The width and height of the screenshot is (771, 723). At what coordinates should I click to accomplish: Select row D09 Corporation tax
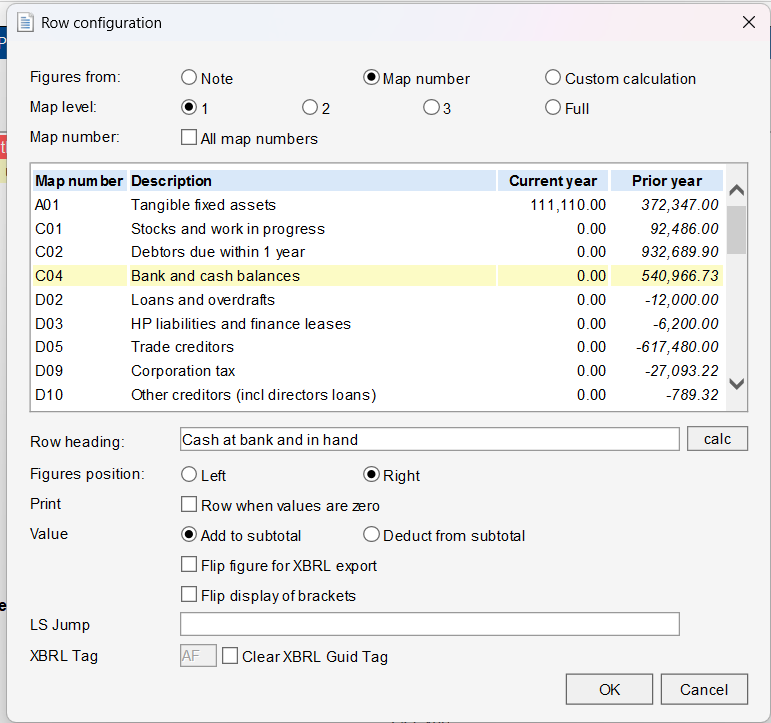[378, 371]
